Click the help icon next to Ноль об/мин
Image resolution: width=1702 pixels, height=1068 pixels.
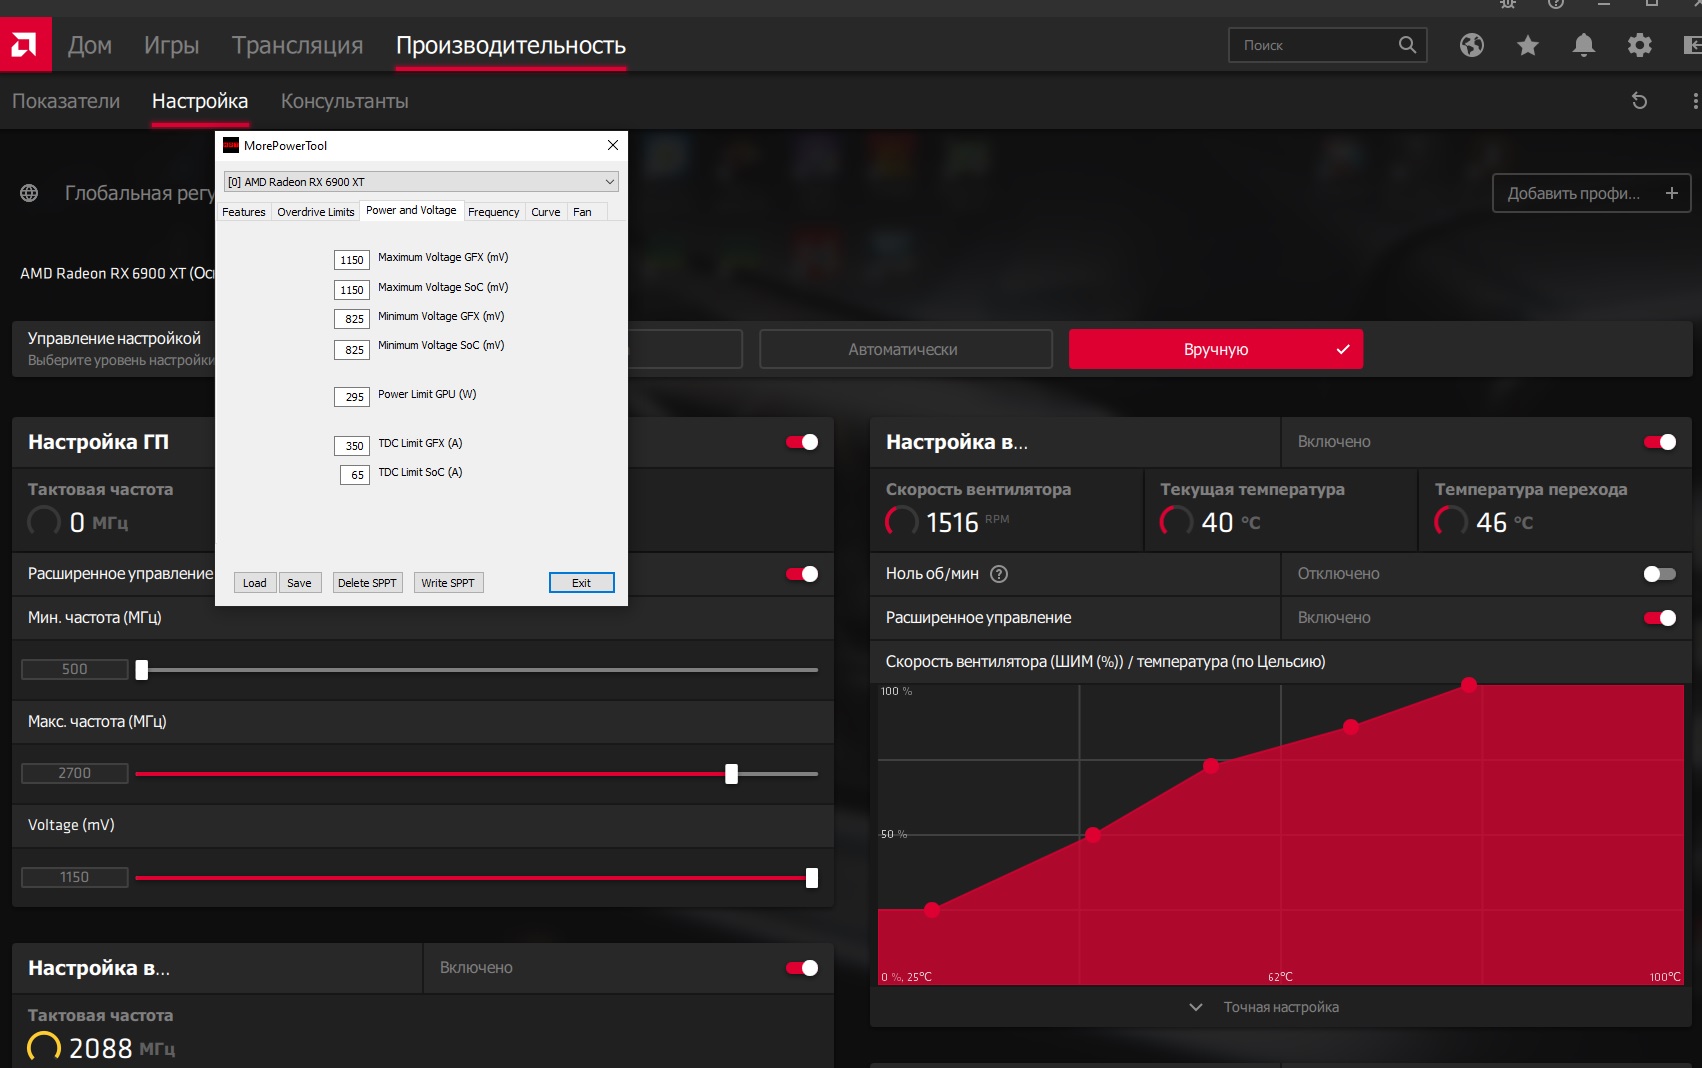[x=999, y=574]
